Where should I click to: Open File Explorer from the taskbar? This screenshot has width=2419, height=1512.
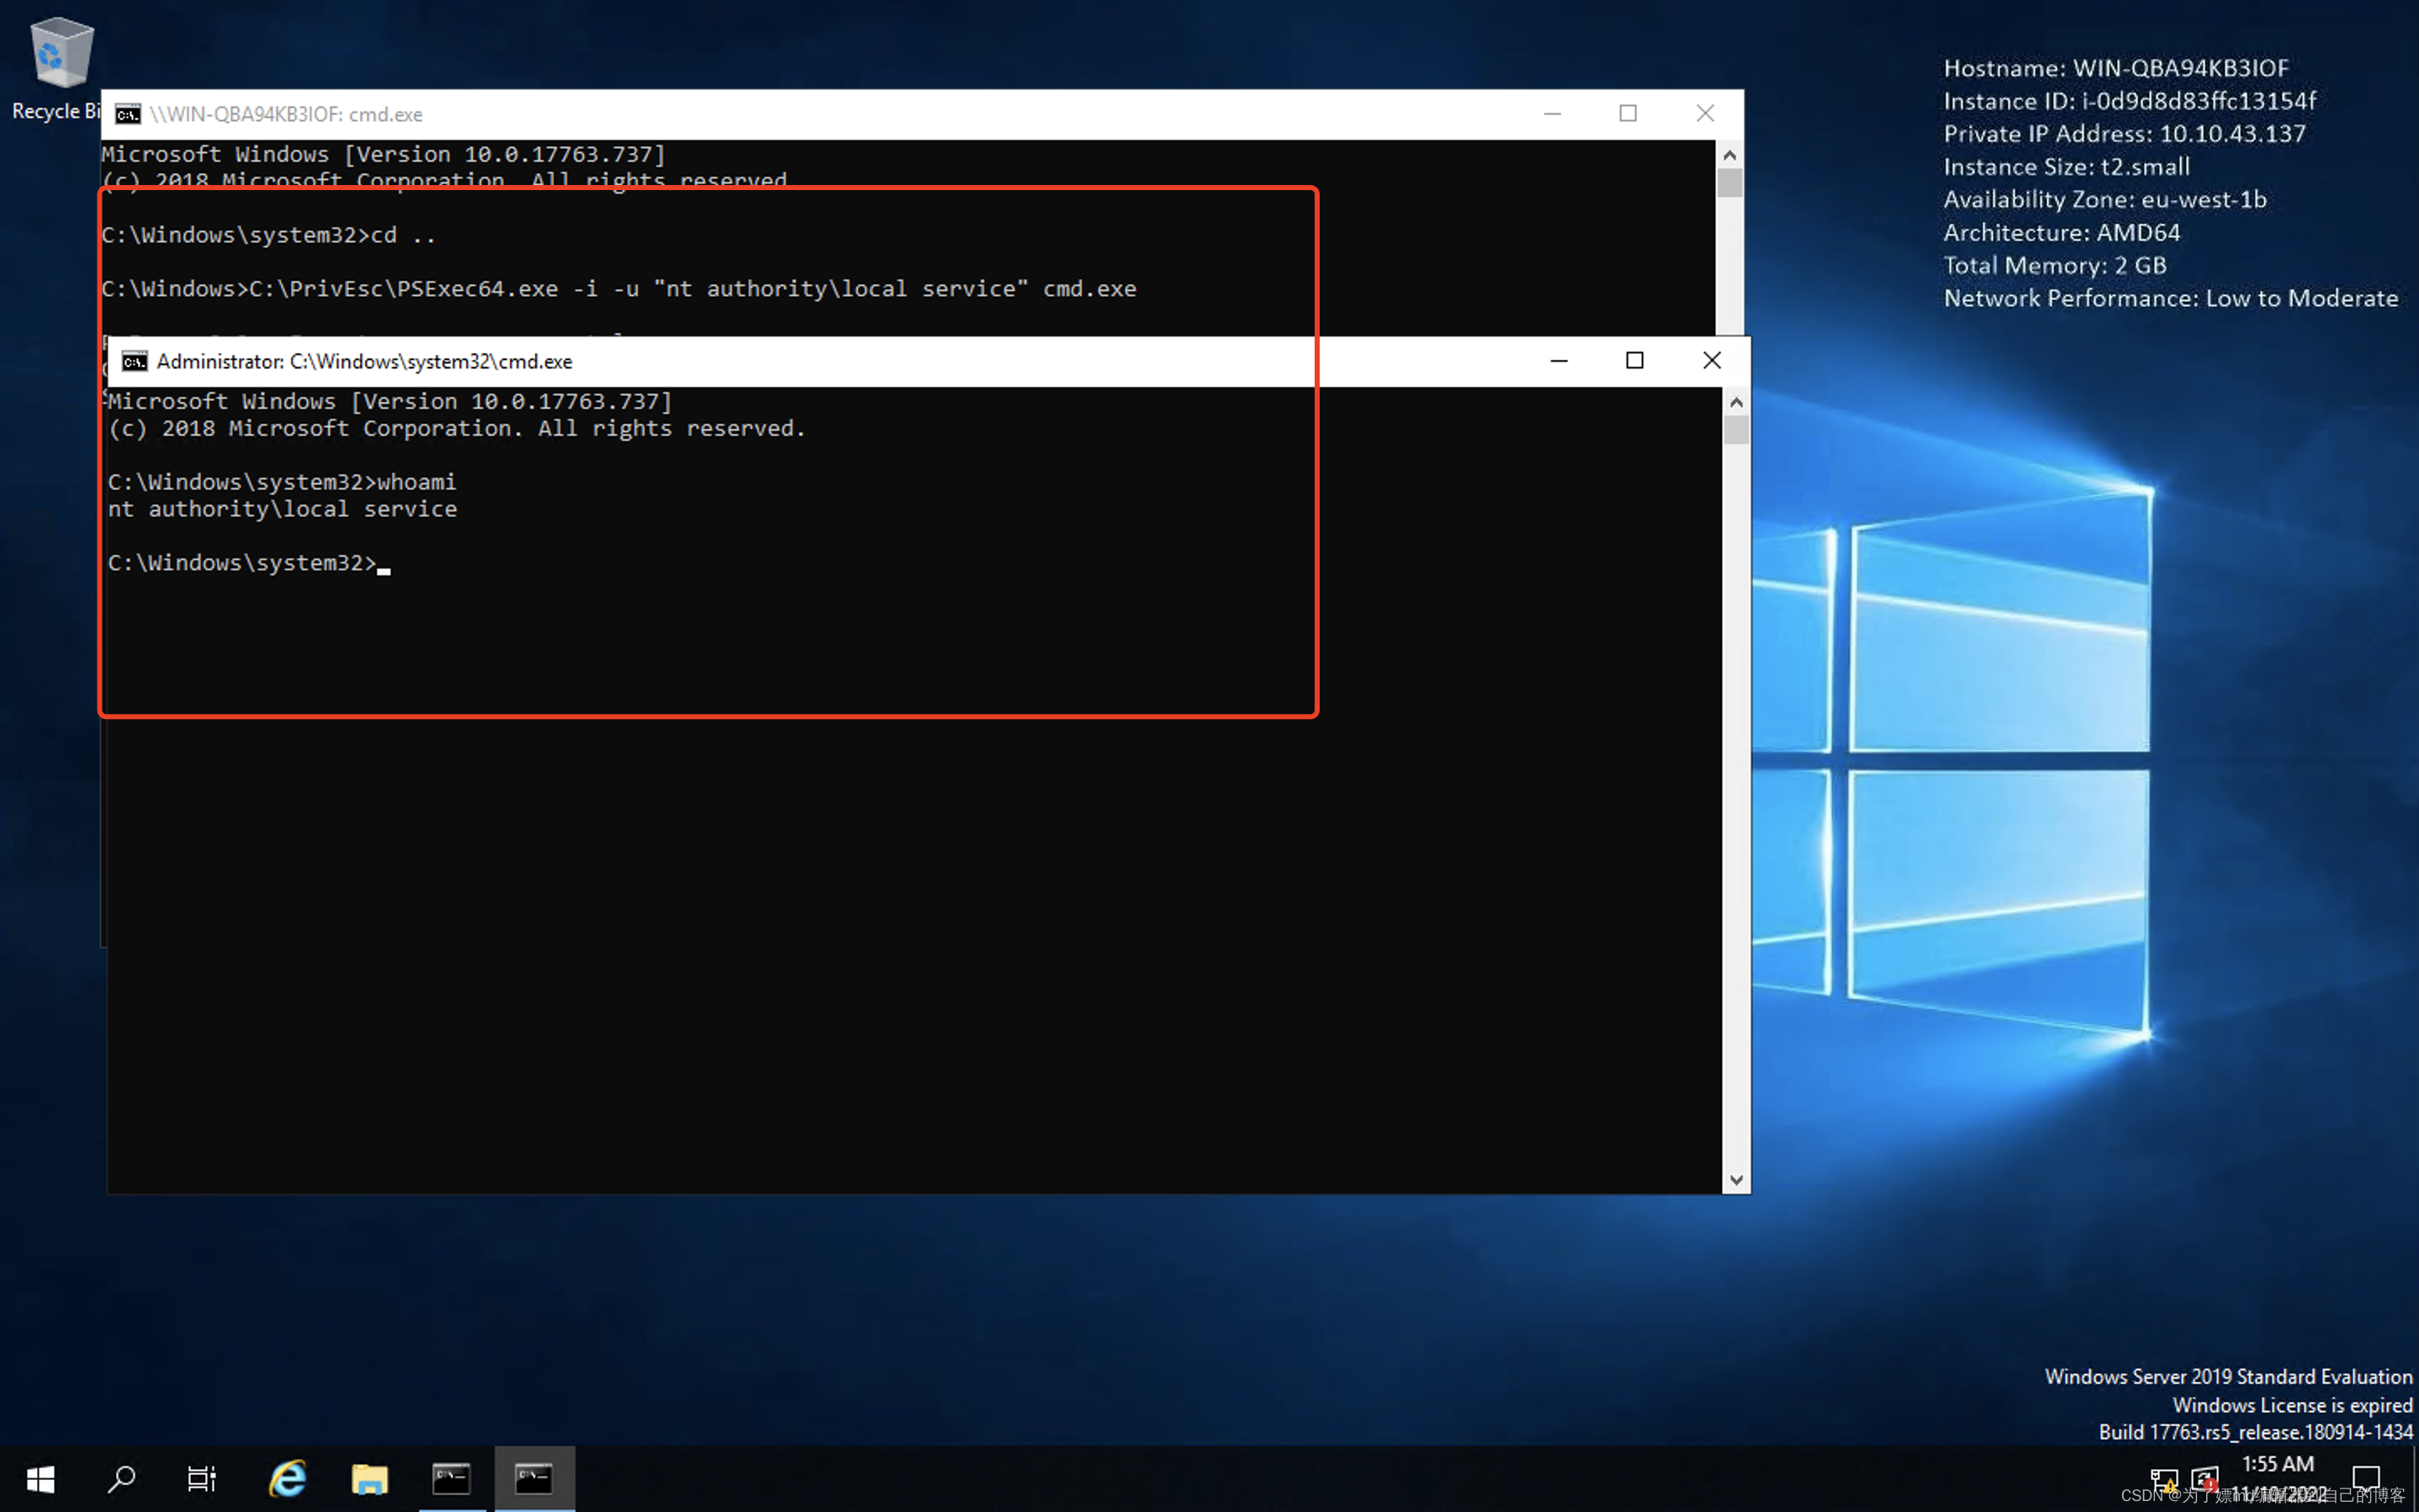[x=369, y=1478]
